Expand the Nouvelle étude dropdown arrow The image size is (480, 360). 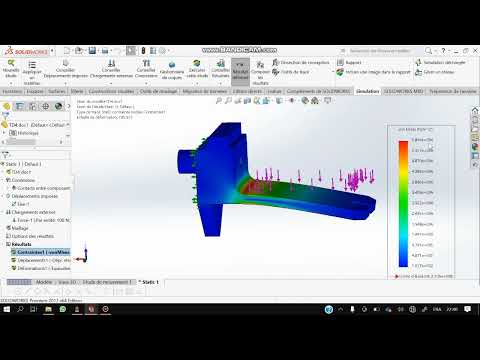11,83
